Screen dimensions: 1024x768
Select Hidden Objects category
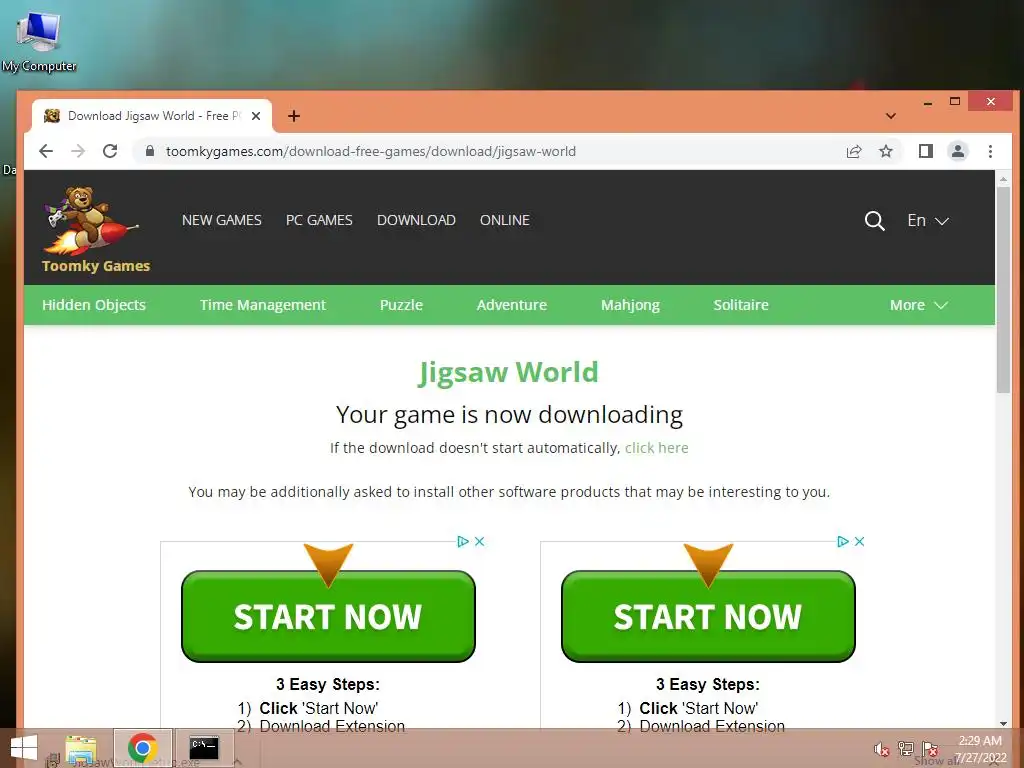tap(94, 305)
